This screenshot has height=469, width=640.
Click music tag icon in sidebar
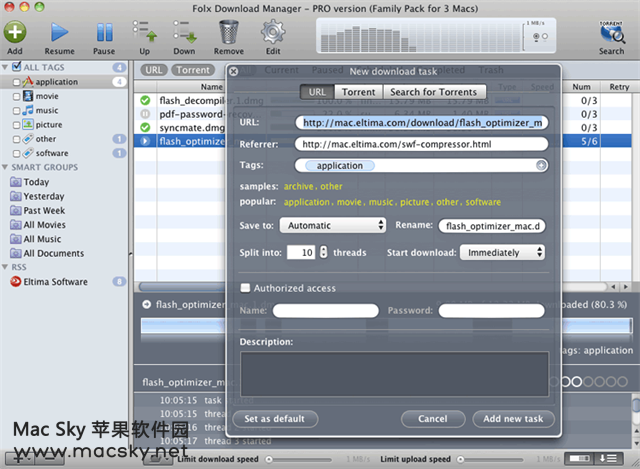[x=28, y=110]
